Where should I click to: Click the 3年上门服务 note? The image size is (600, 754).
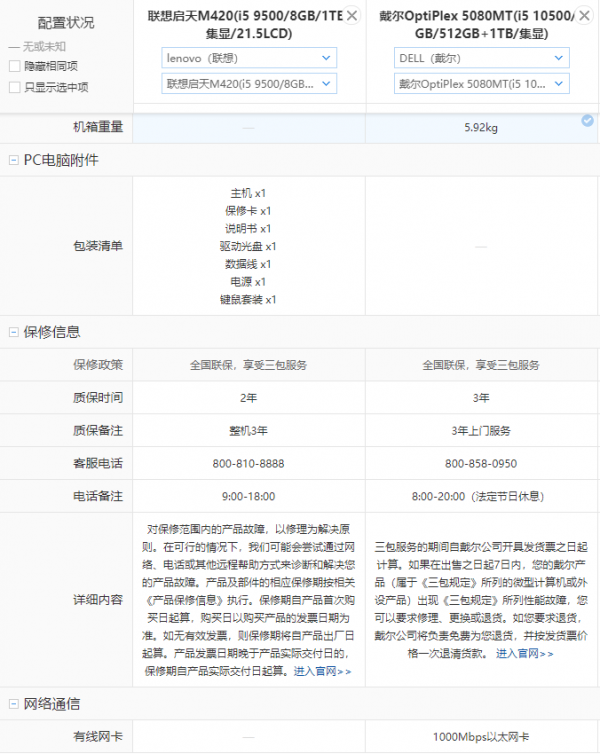pos(481,430)
